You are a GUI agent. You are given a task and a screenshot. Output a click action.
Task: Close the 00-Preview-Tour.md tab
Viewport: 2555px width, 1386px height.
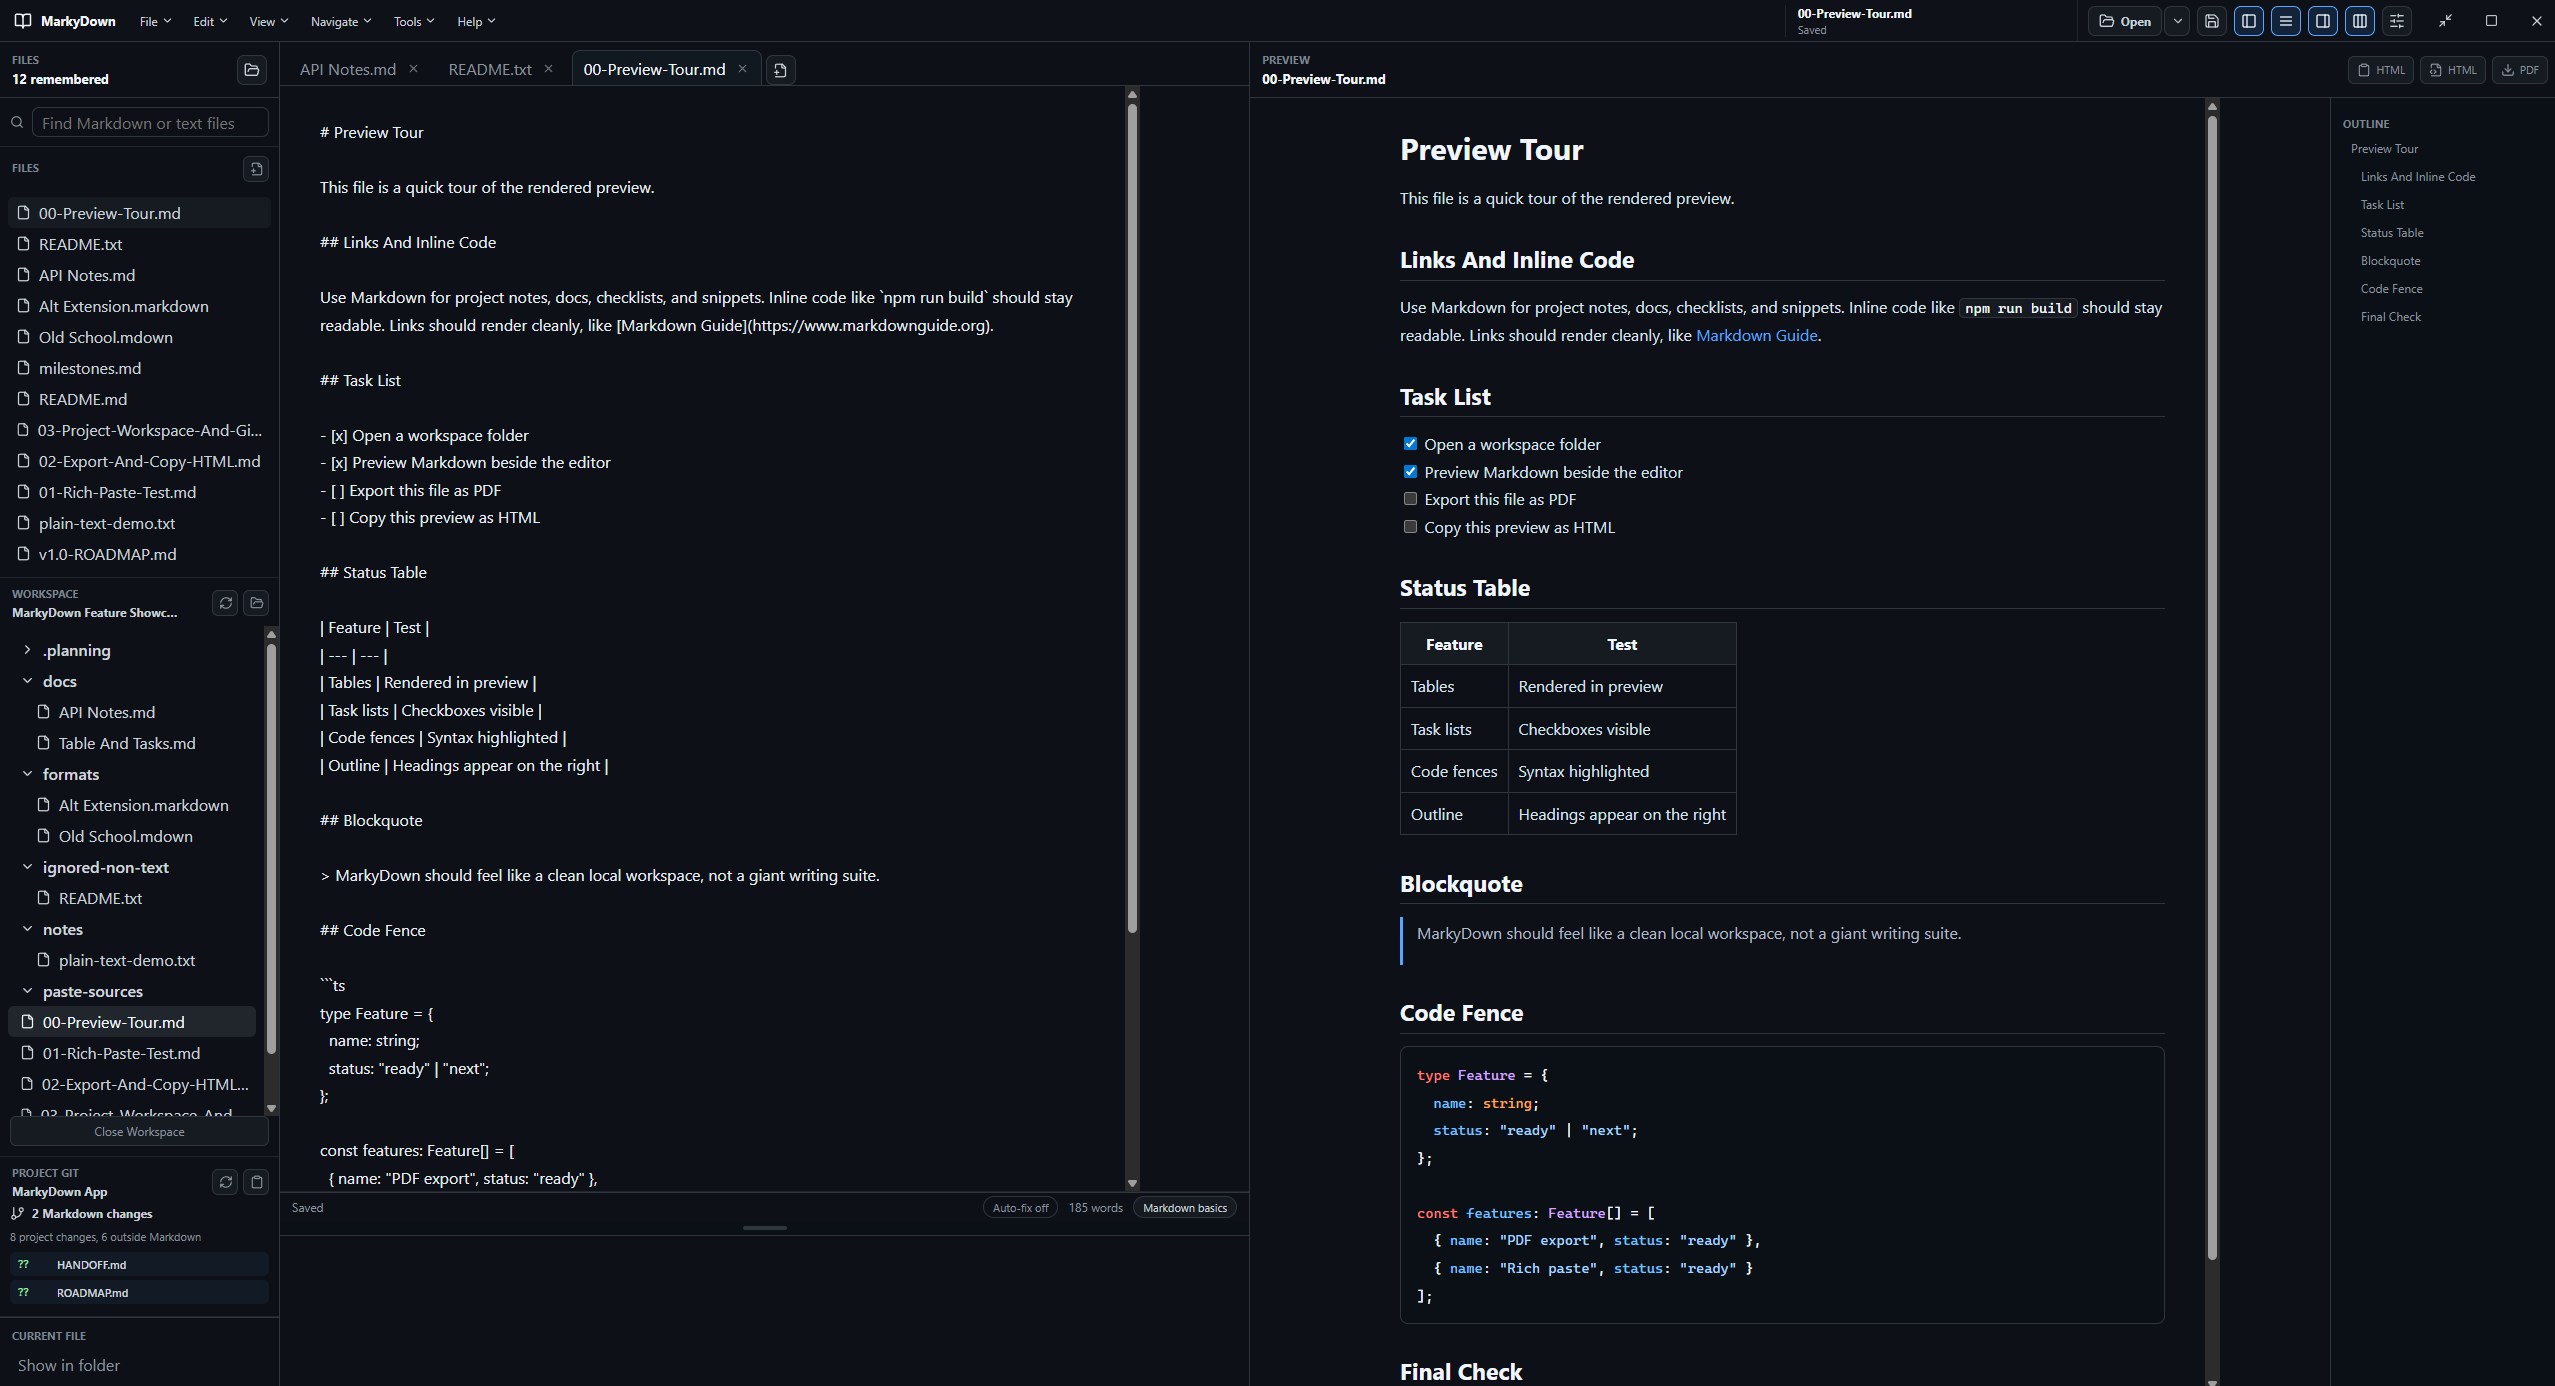(742, 69)
